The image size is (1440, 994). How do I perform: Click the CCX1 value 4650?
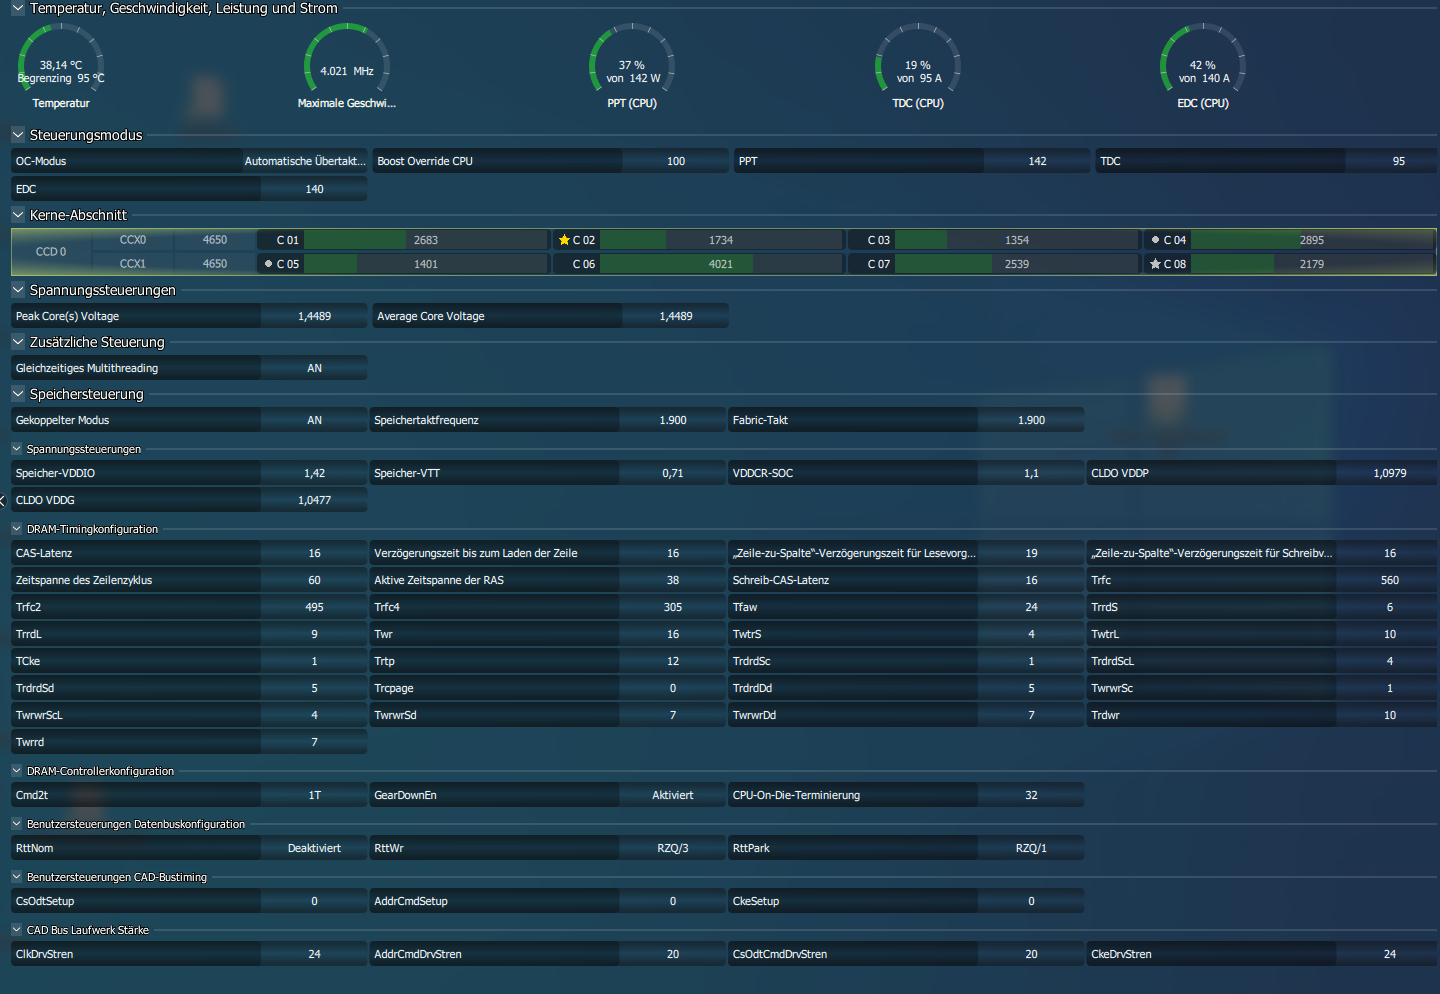(215, 264)
